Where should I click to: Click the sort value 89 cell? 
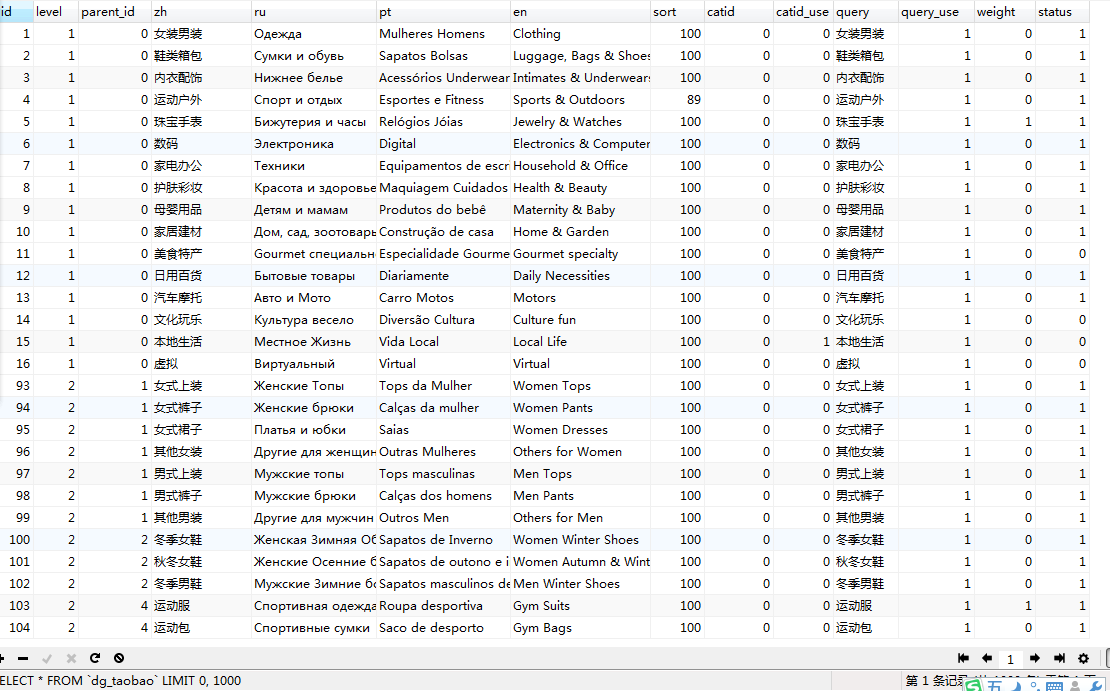(x=677, y=99)
